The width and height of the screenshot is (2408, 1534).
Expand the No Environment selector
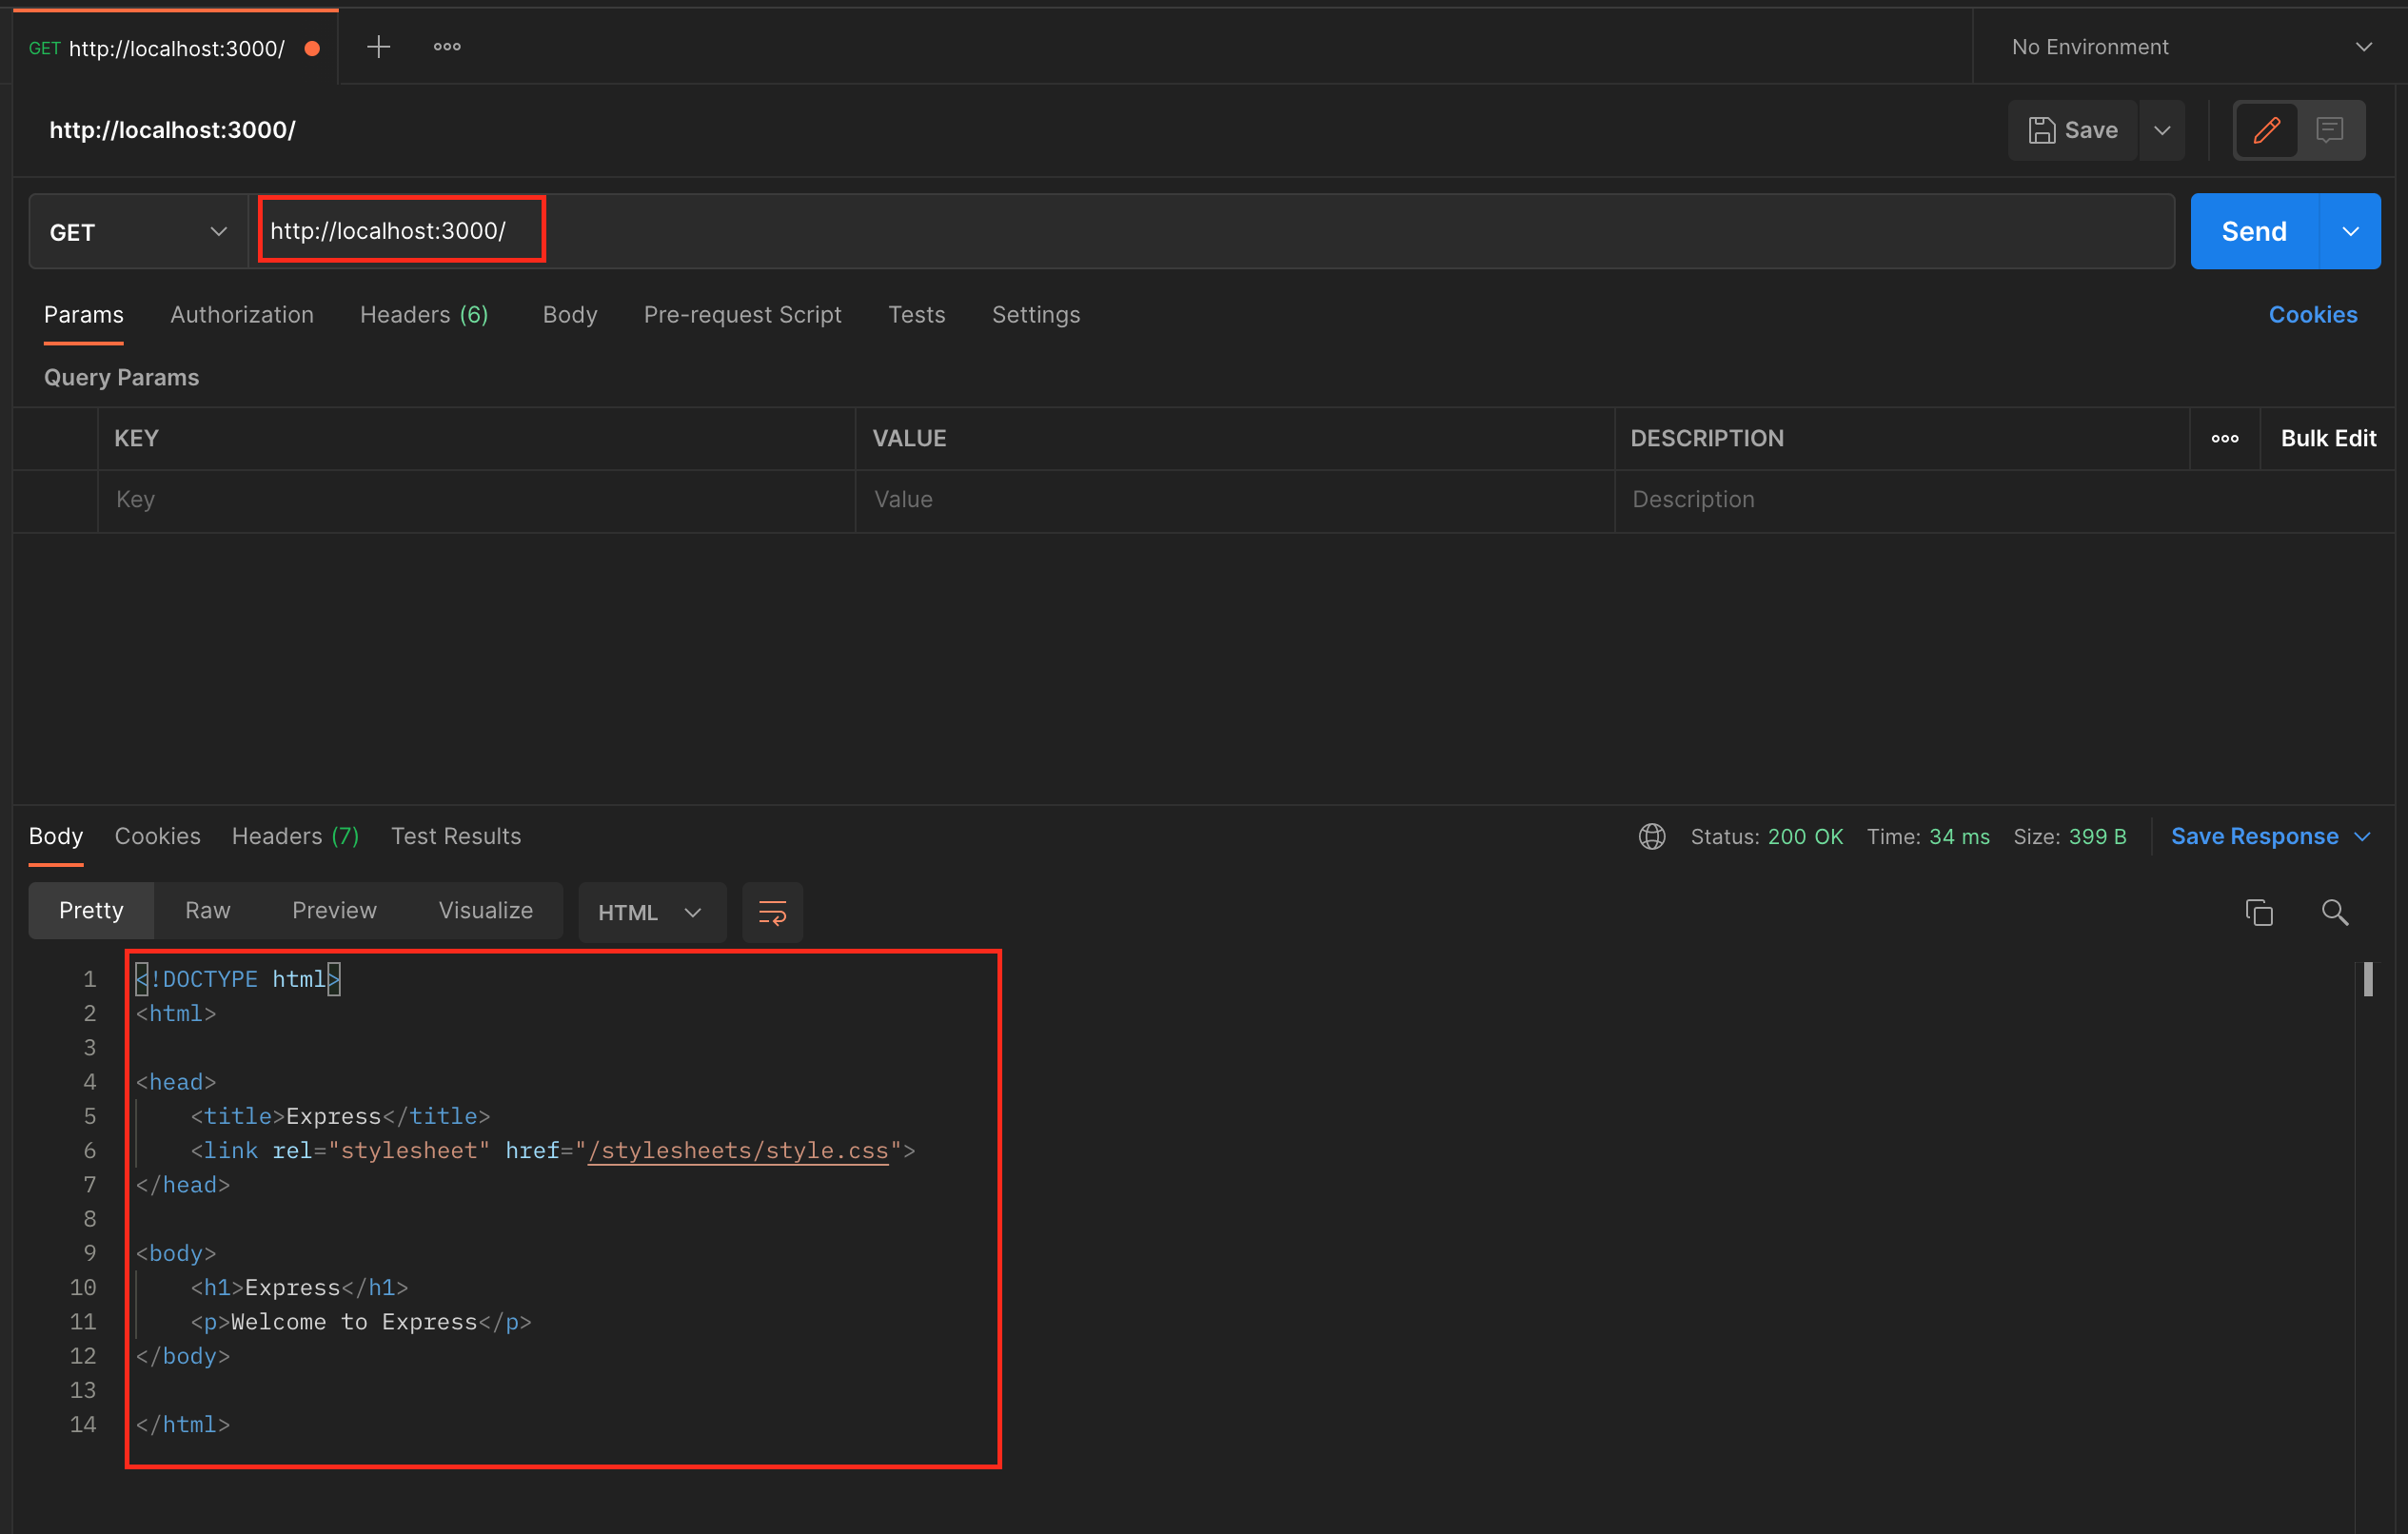(x=2190, y=47)
